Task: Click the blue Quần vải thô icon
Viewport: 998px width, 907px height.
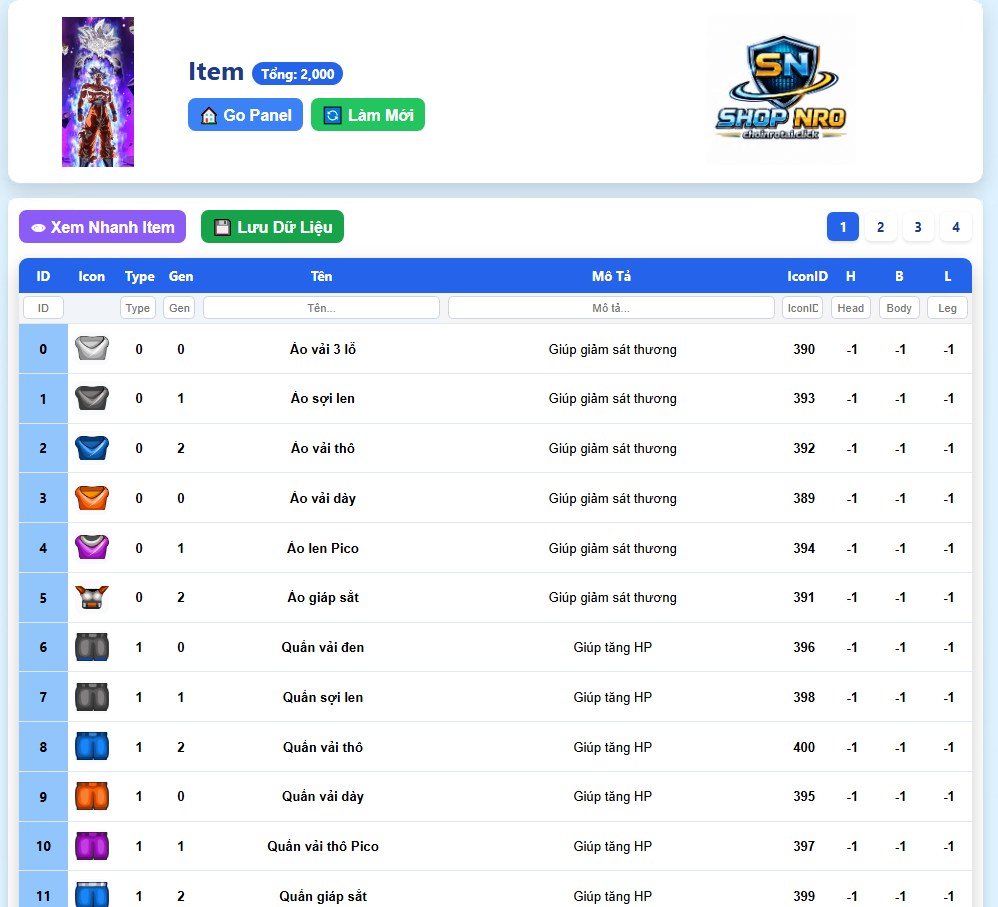Action: click(92, 746)
